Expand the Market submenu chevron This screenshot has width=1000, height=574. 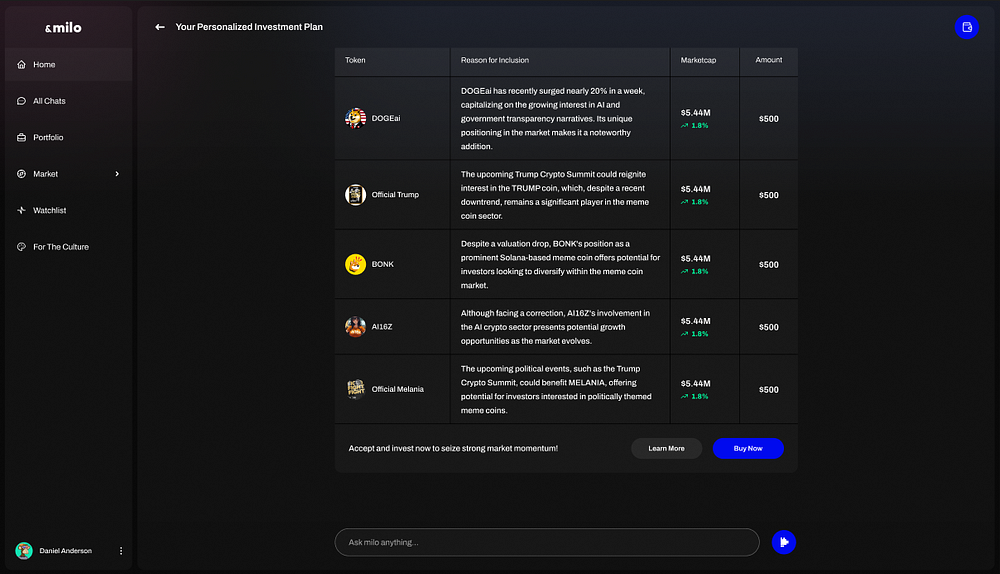click(x=117, y=174)
